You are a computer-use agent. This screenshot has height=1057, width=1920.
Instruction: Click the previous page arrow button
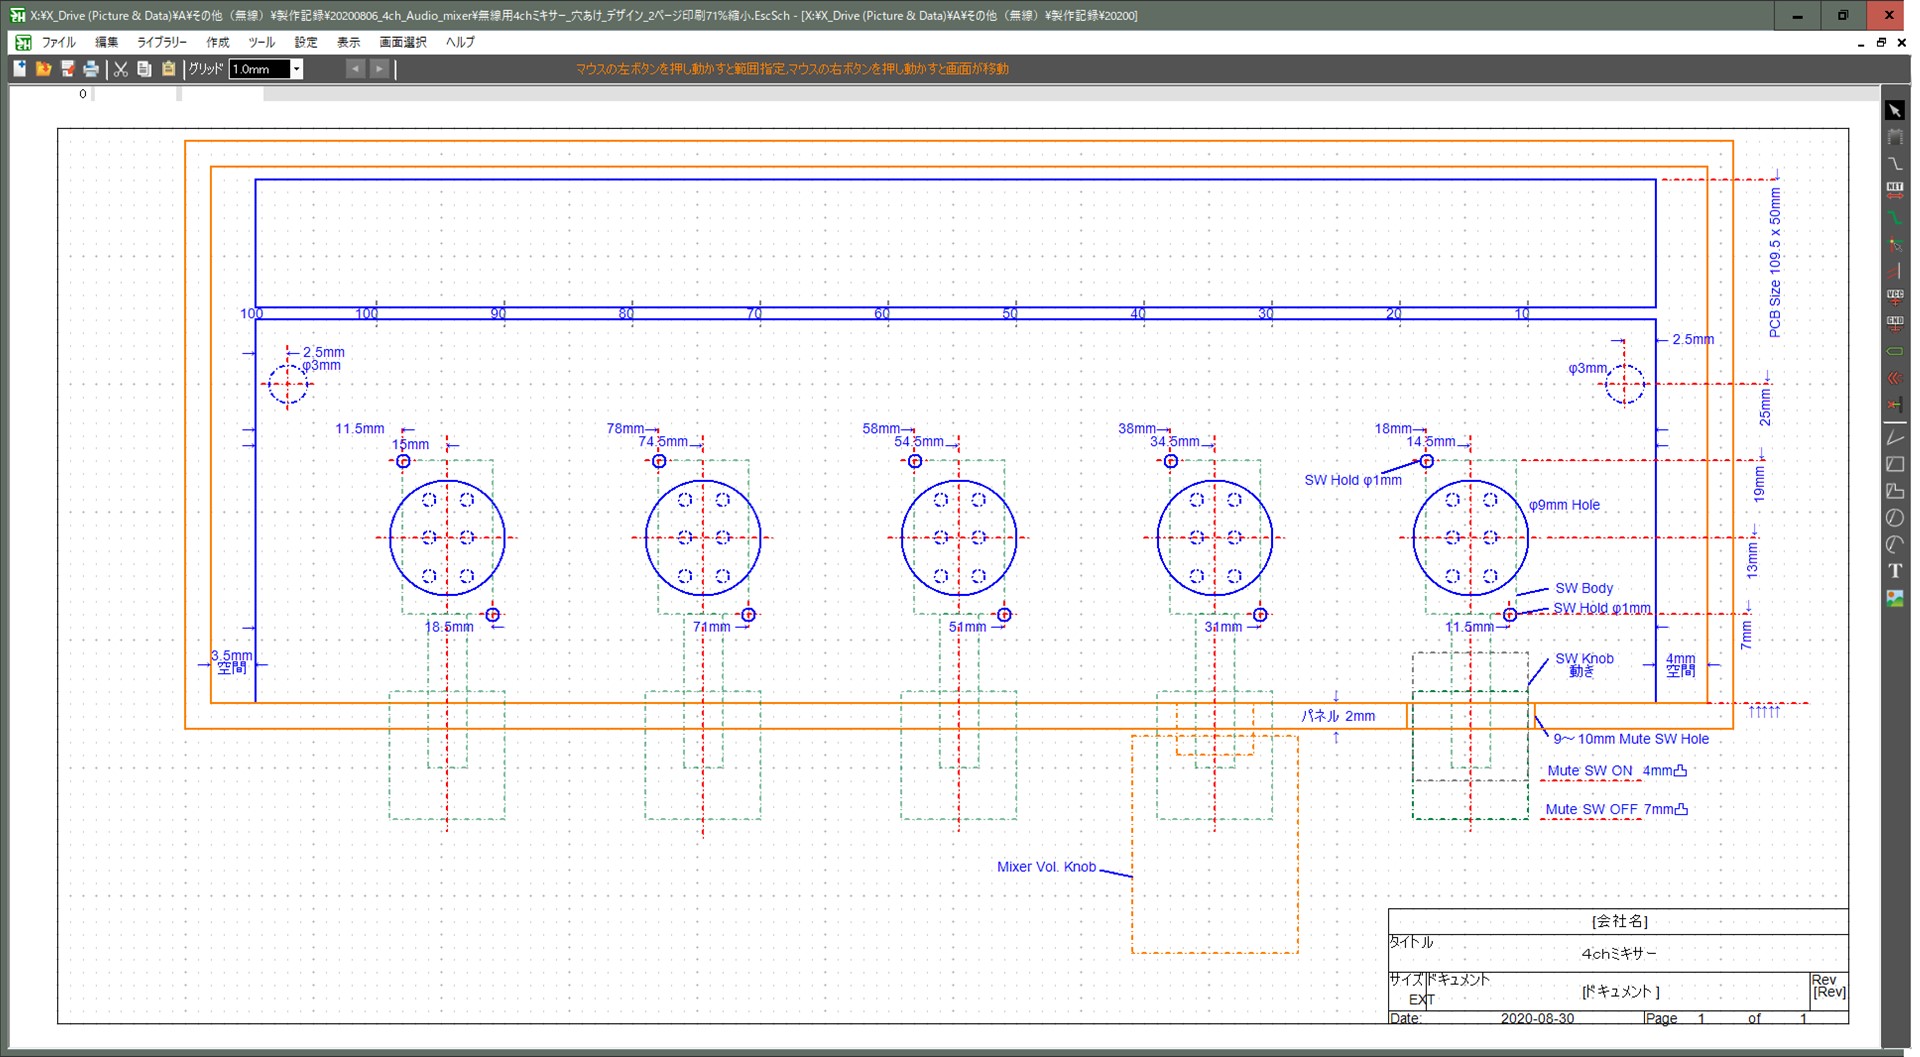coord(355,69)
